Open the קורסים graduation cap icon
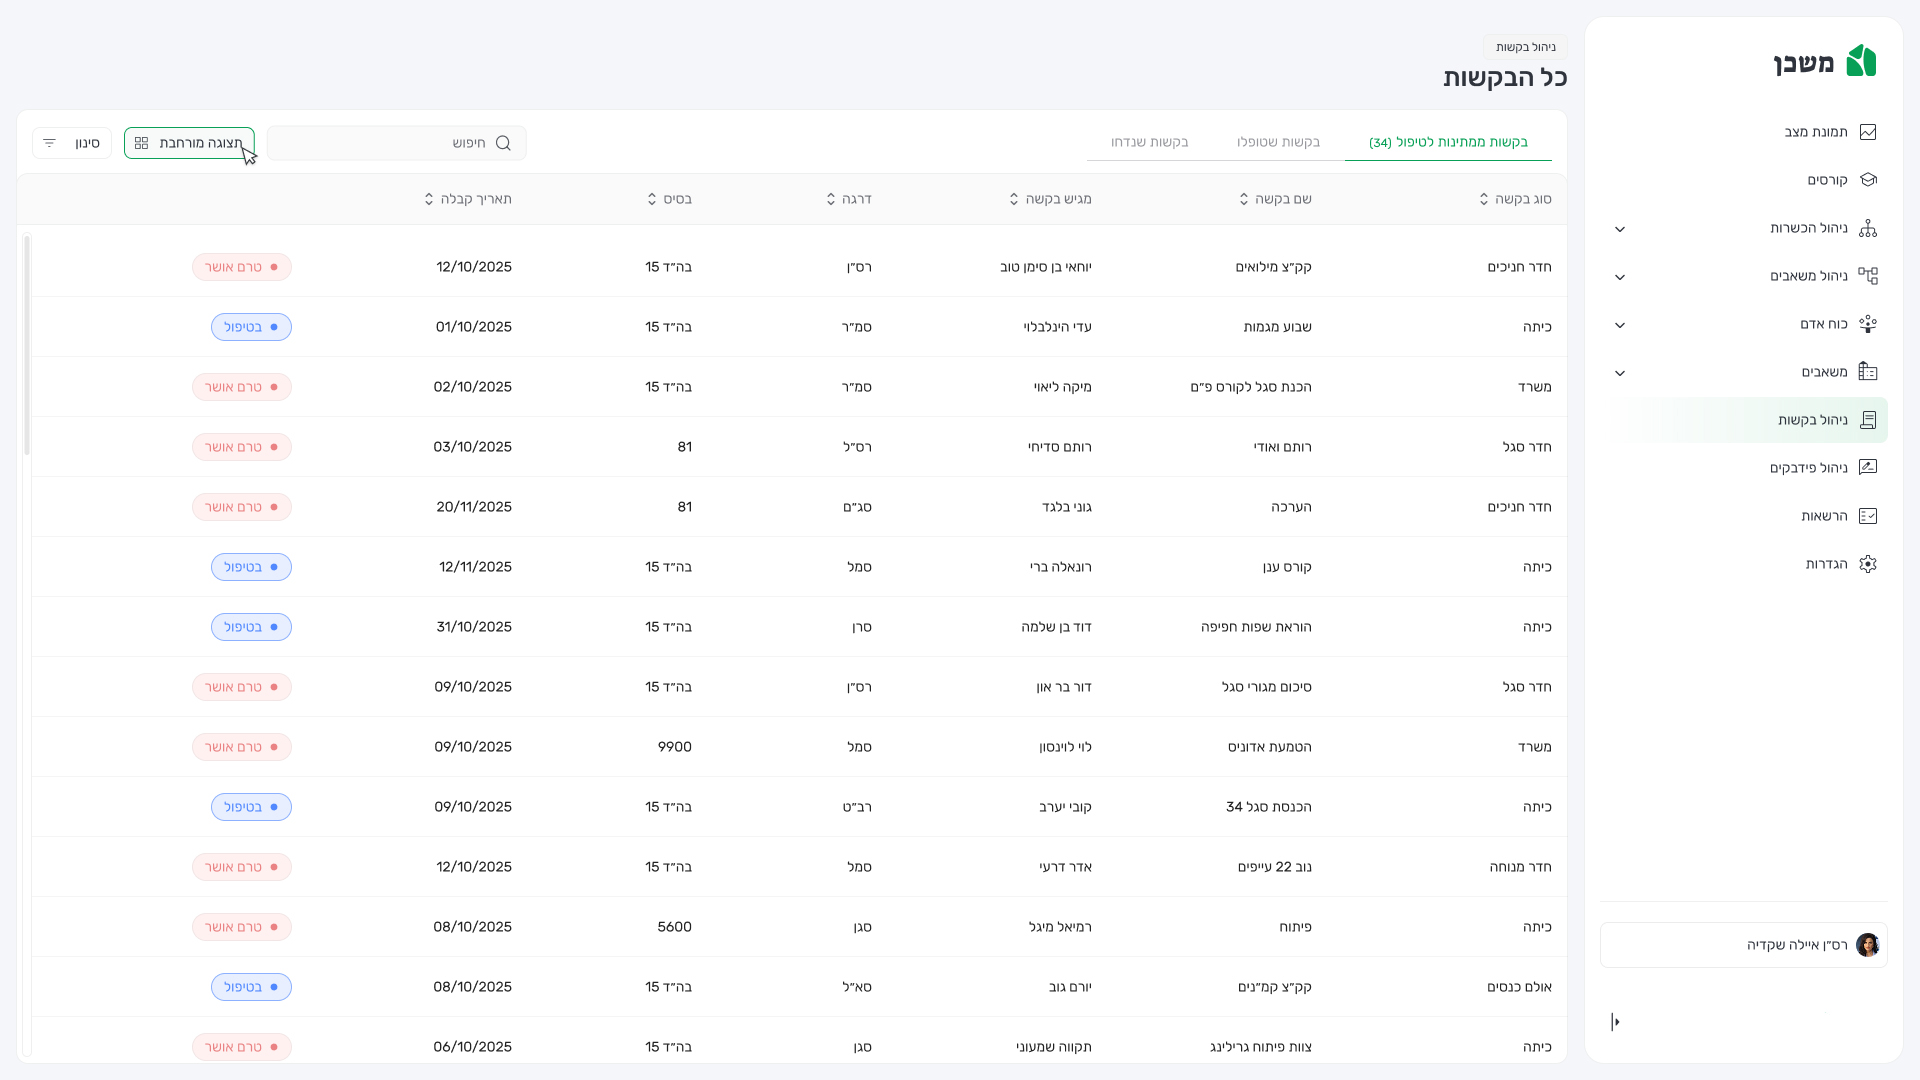This screenshot has height=1080, width=1920. tap(1867, 180)
